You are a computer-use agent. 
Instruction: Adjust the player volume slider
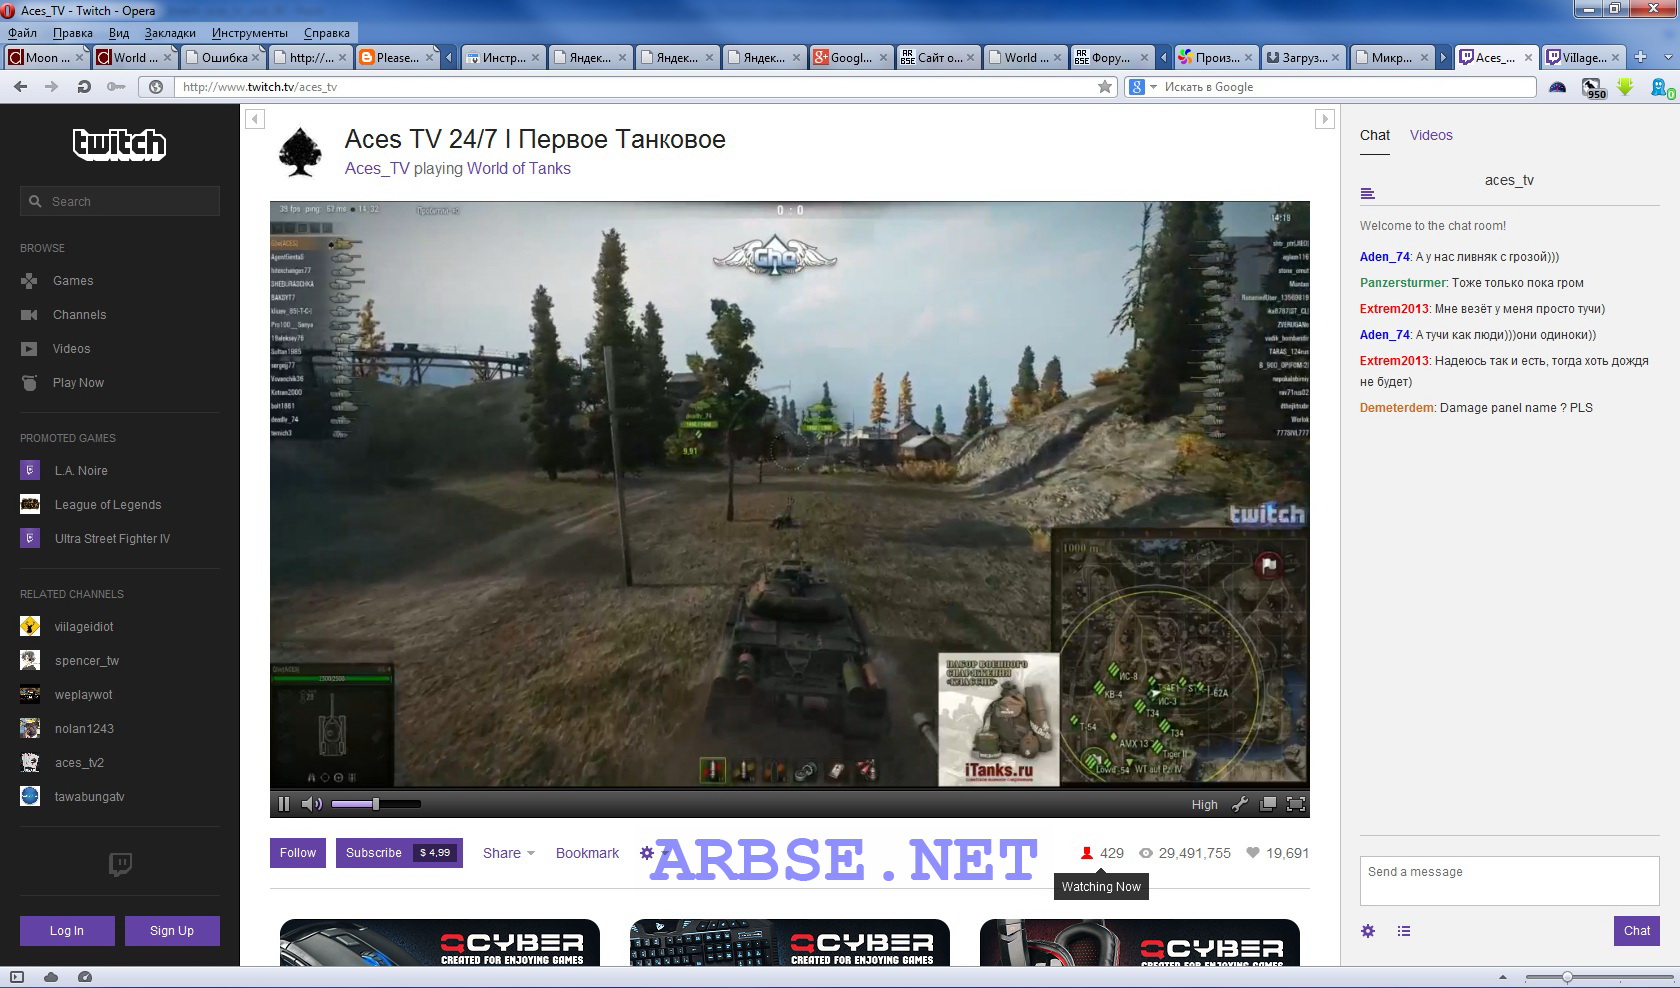click(375, 804)
